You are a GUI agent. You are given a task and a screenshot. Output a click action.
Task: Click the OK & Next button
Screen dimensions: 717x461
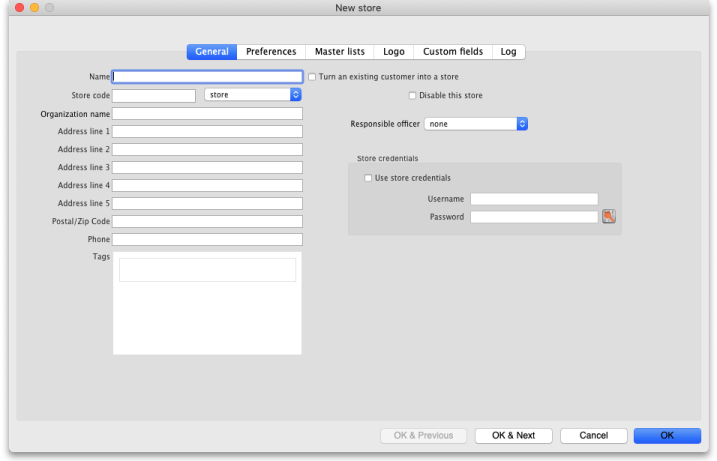coord(512,436)
